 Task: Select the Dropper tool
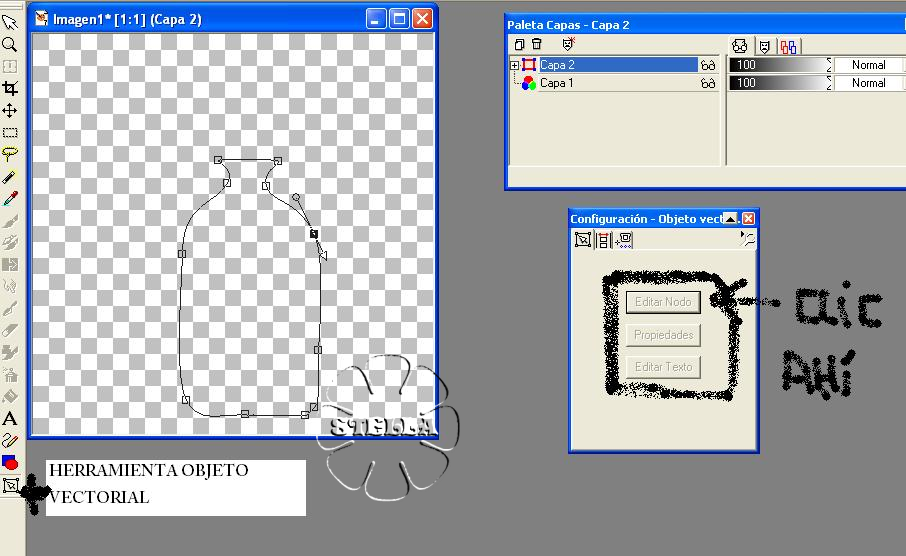(x=10, y=198)
